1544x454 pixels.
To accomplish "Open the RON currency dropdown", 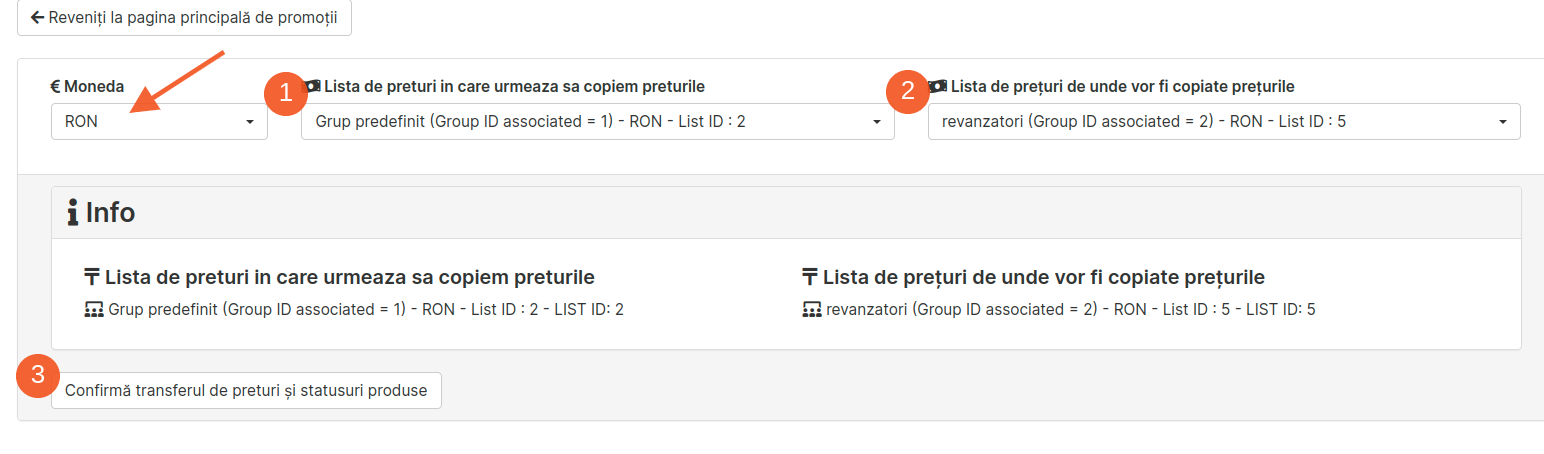I will (159, 121).
